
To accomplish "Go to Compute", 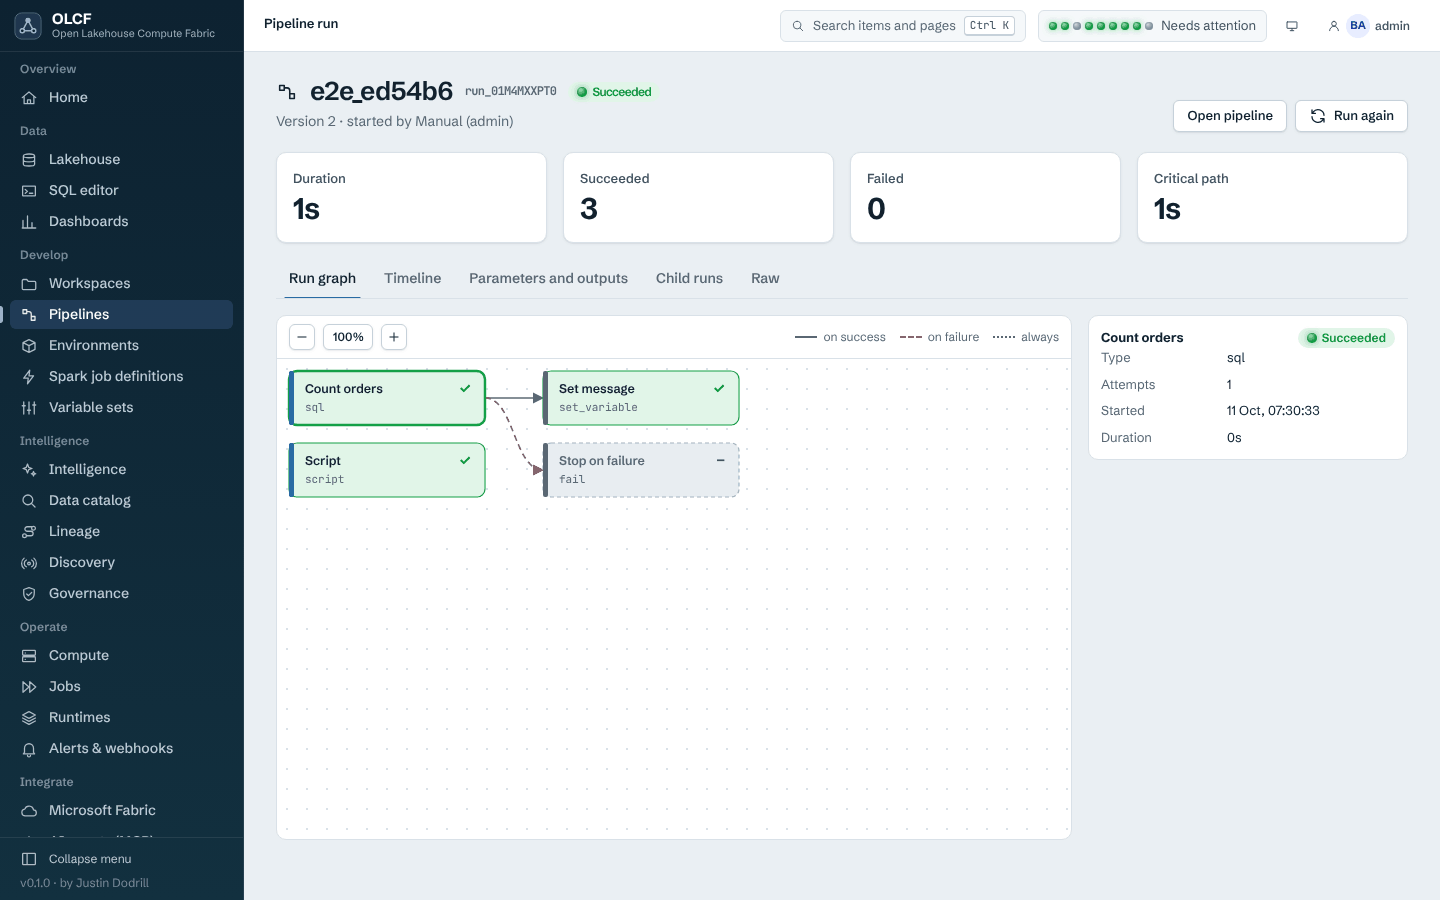I will pyautogui.click(x=121, y=655).
